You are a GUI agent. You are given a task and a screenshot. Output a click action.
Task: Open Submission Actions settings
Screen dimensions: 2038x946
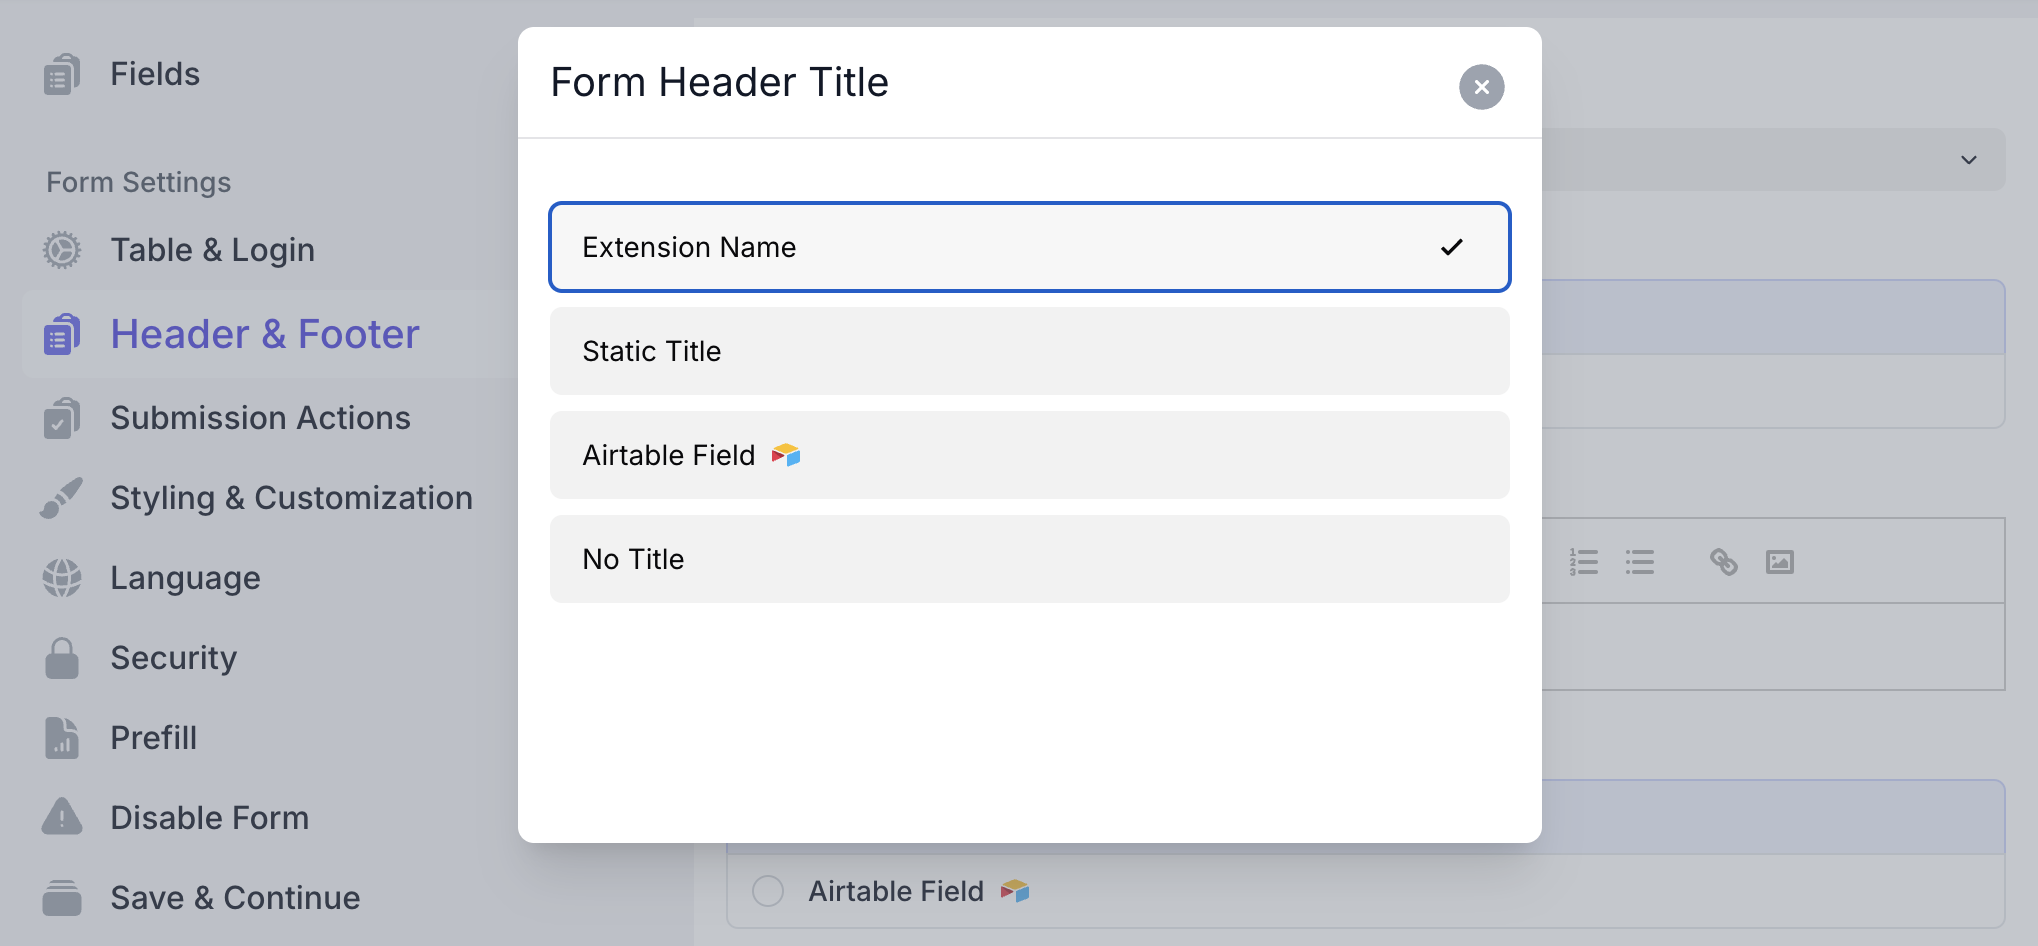point(260,418)
